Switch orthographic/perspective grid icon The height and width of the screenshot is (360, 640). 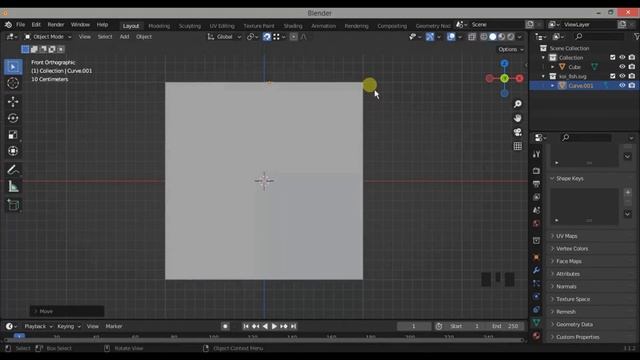pyautogui.click(x=518, y=146)
